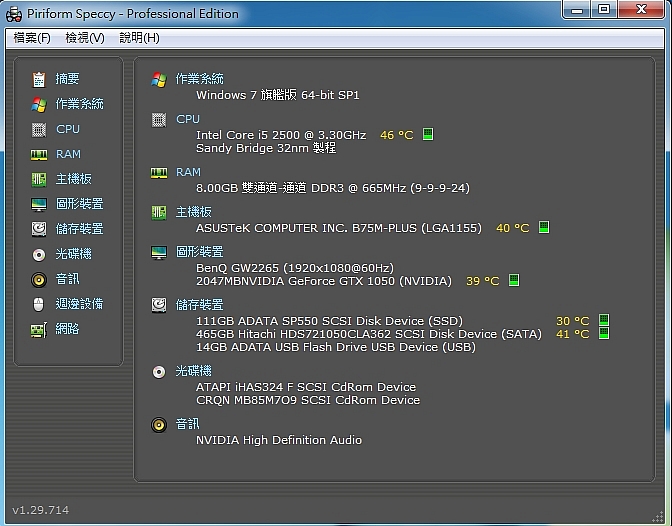Click the 465GB Hitachi HDS721050CLA362 line

coord(369,334)
